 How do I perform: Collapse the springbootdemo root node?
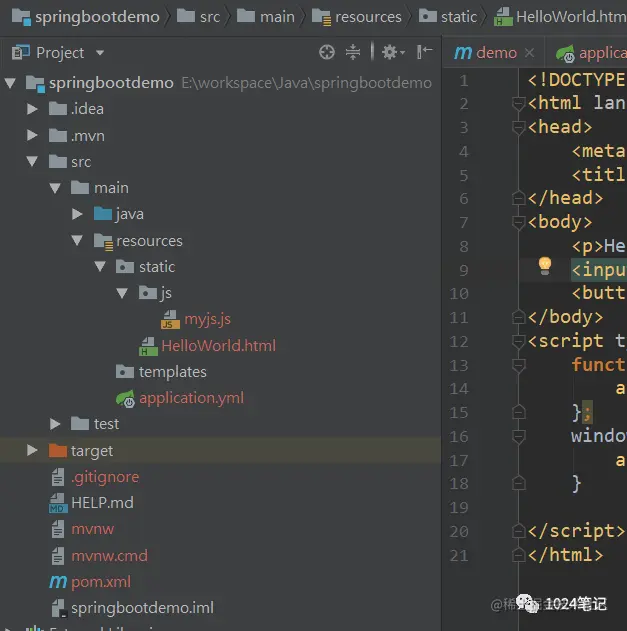[10, 83]
